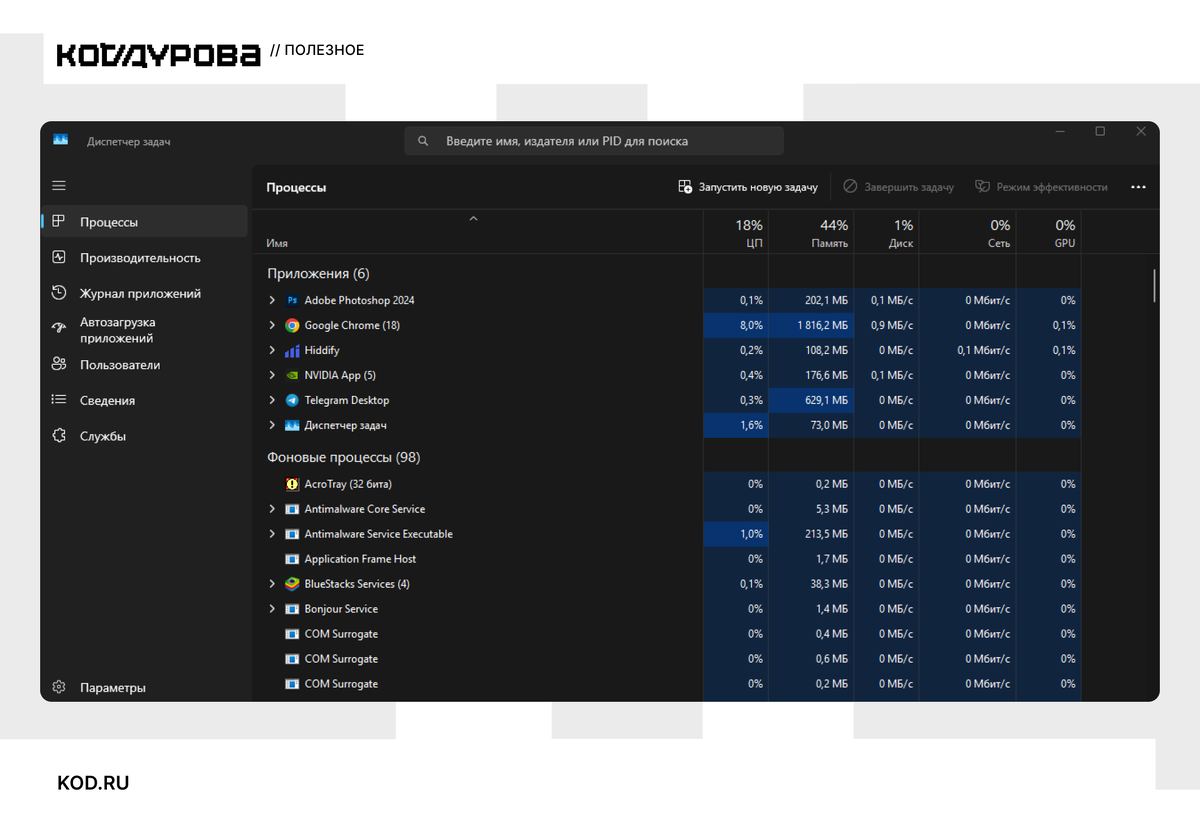Click the Пользователи people icon
The height and width of the screenshot is (823, 1200).
pos(59,365)
